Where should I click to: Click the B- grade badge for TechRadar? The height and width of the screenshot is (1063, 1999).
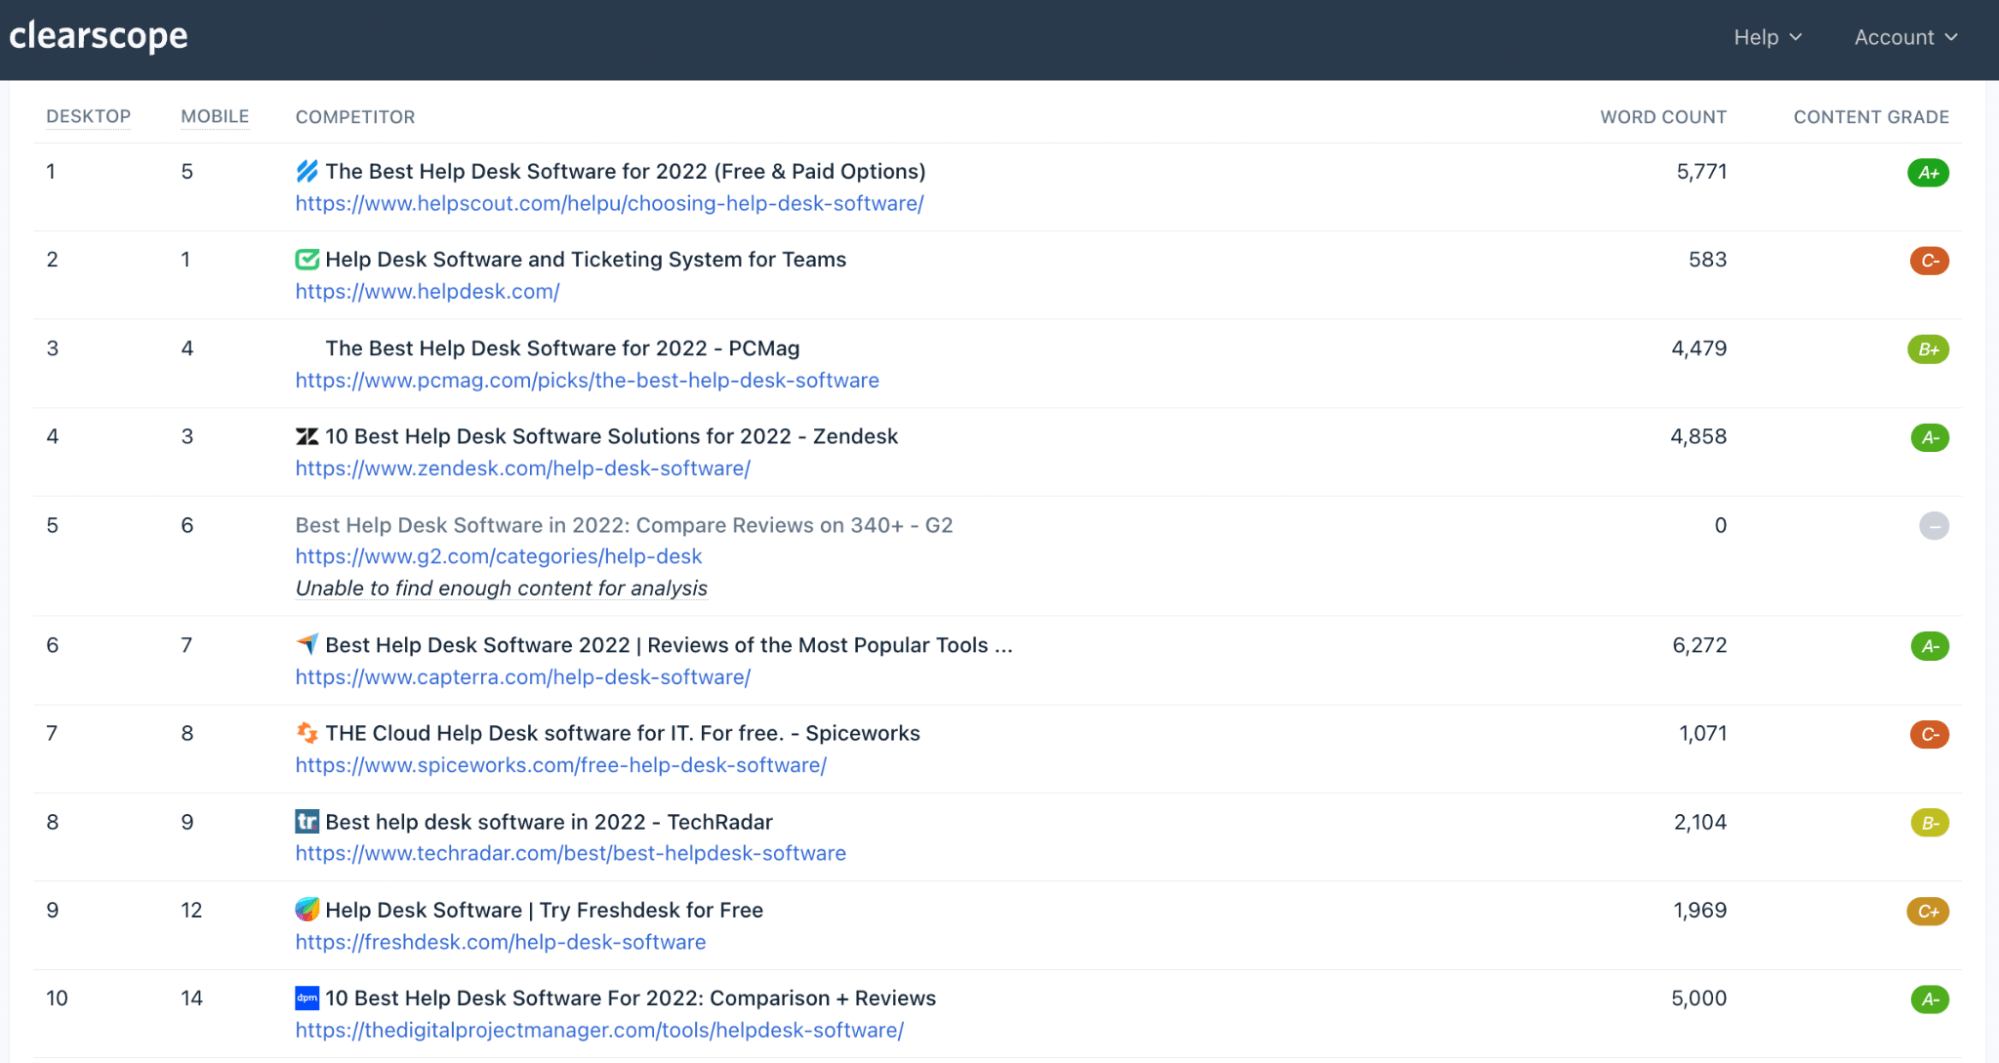coord(1930,823)
